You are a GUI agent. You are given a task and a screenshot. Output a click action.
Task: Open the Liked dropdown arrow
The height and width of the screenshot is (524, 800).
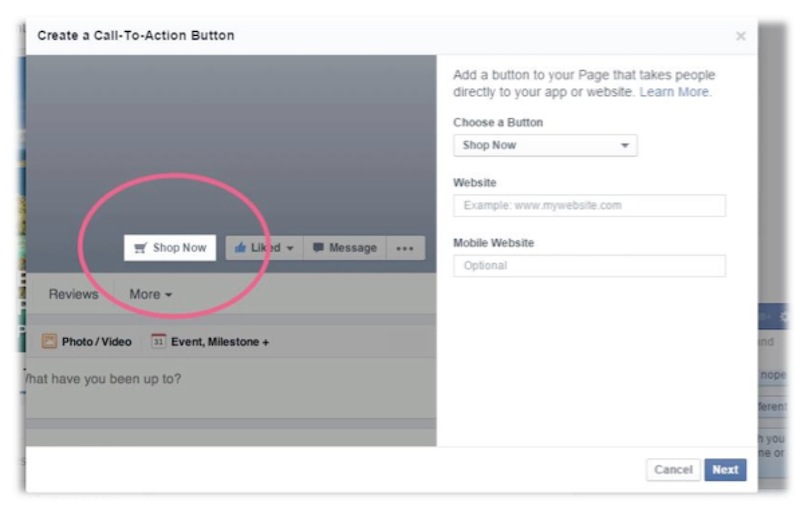pos(290,248)
